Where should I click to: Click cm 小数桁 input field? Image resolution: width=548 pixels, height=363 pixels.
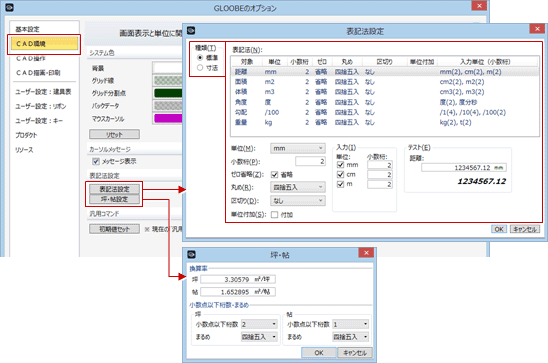click(x=380, y=175)
